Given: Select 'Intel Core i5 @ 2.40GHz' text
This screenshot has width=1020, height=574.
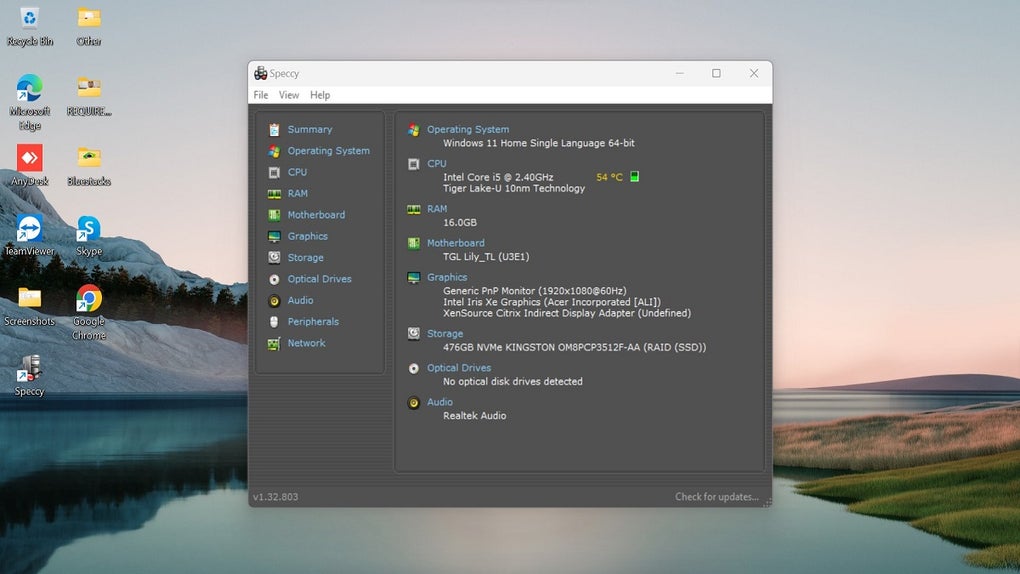Looking at the screenshot, I should pyautogui.click(x=498, y=177).
